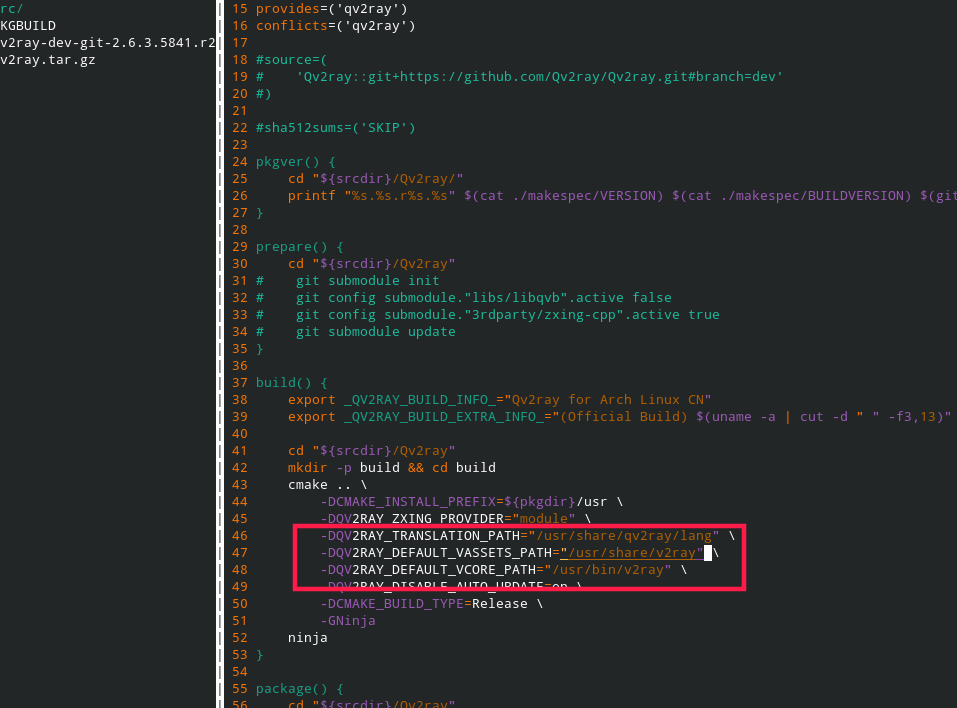Image resolution: width=957 pixels, height=708 pixels.
Task: Click the mkdir -p build line
Action: point(391,468)
